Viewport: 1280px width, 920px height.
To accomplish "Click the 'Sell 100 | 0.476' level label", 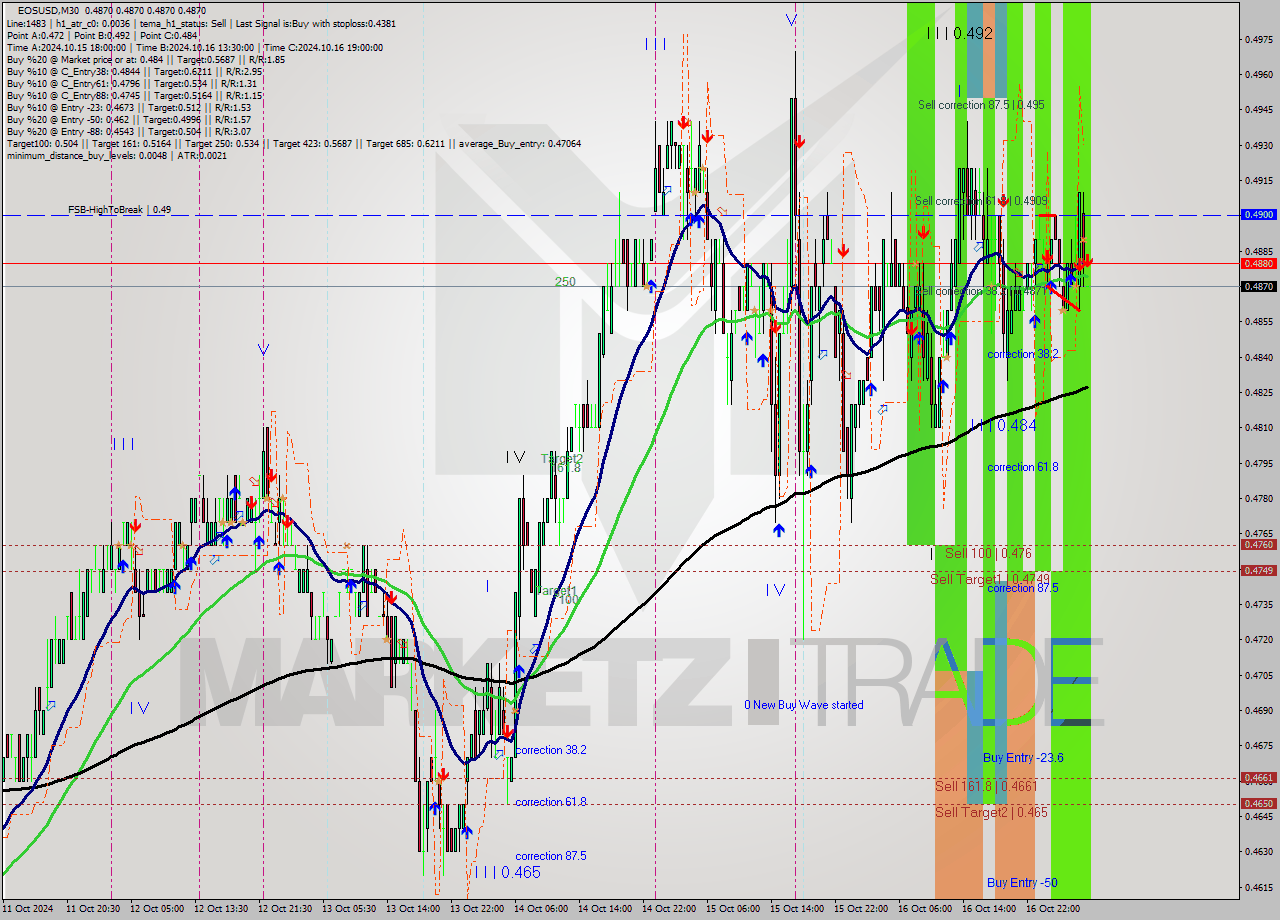I will [x=988, y=553].
